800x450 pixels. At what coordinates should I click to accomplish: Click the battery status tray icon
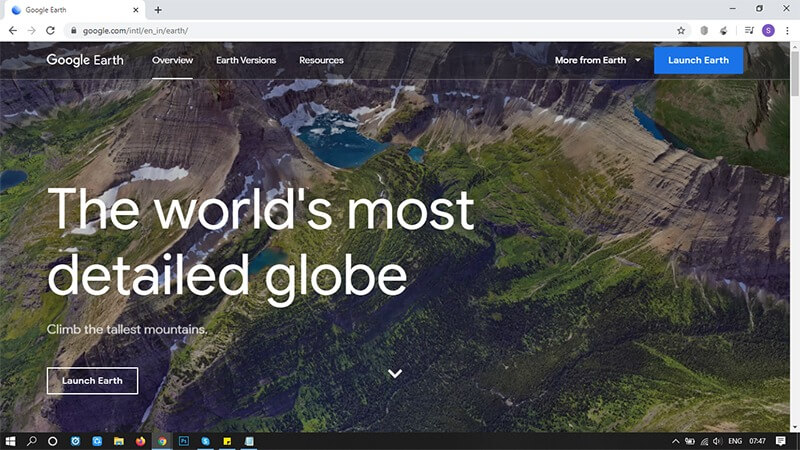click(690, 441)
